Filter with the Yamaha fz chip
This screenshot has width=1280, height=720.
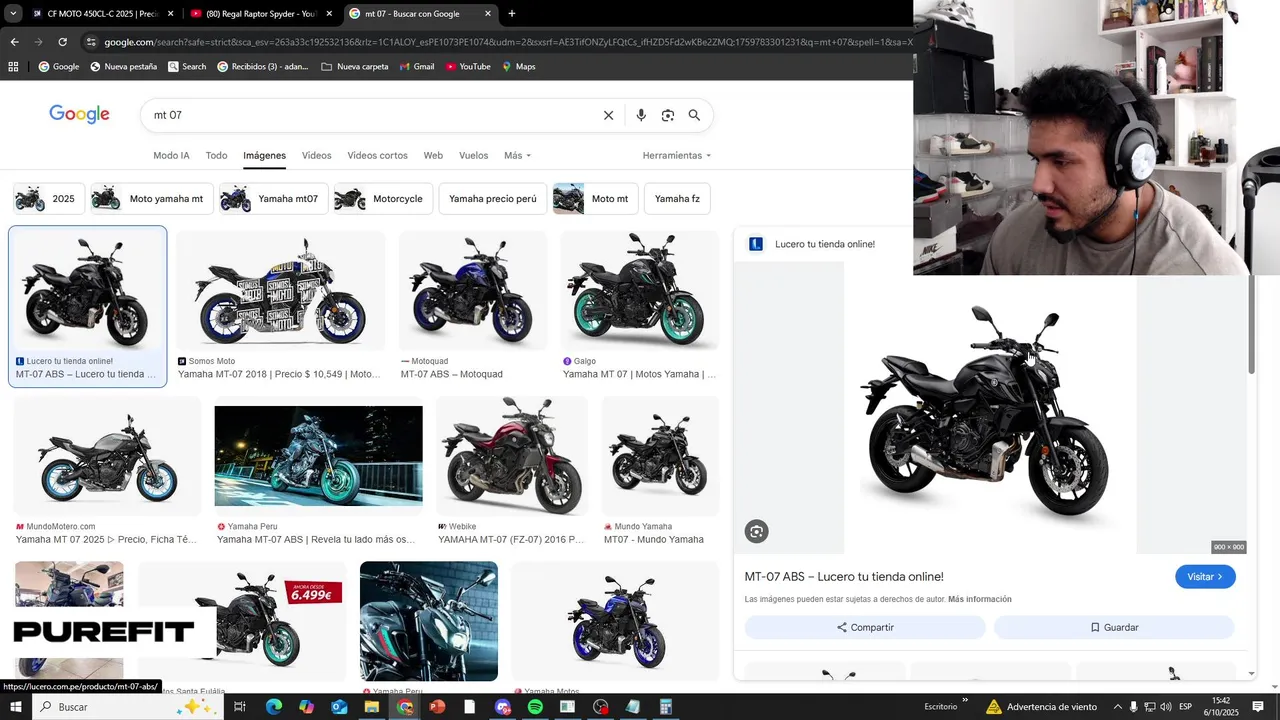click(677, 199)
